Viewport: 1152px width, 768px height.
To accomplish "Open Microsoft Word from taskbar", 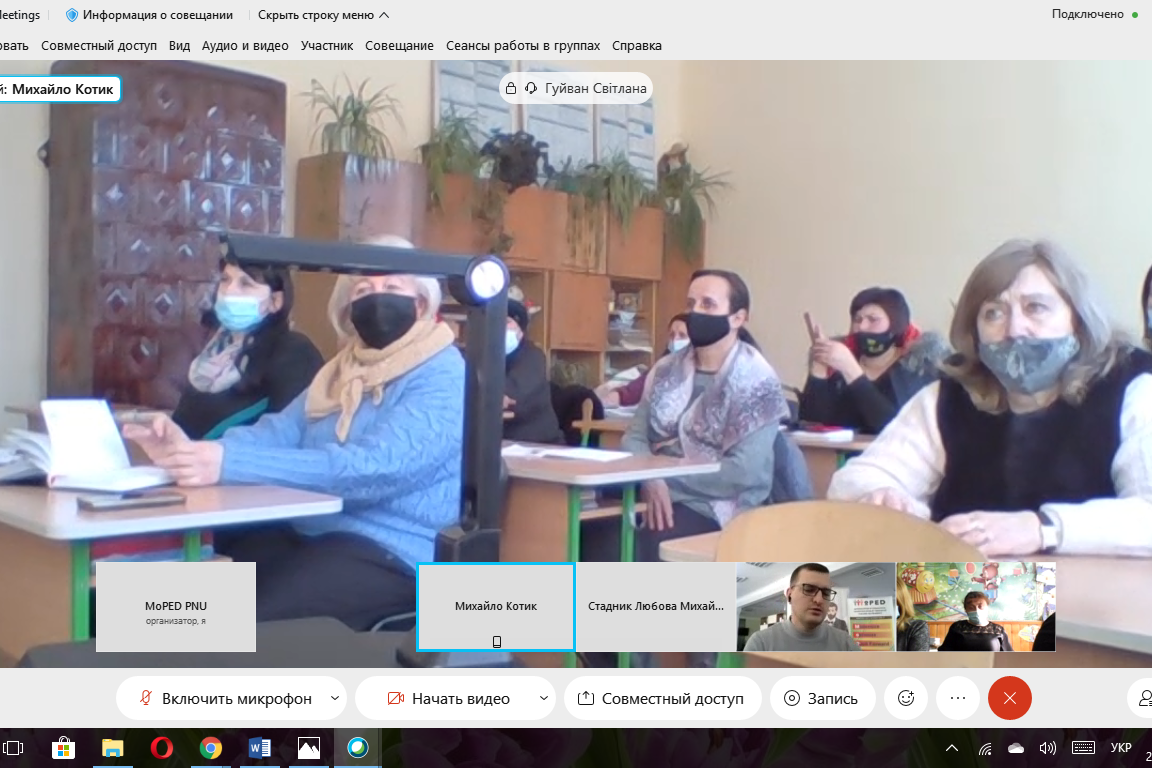I will (259, 748).
